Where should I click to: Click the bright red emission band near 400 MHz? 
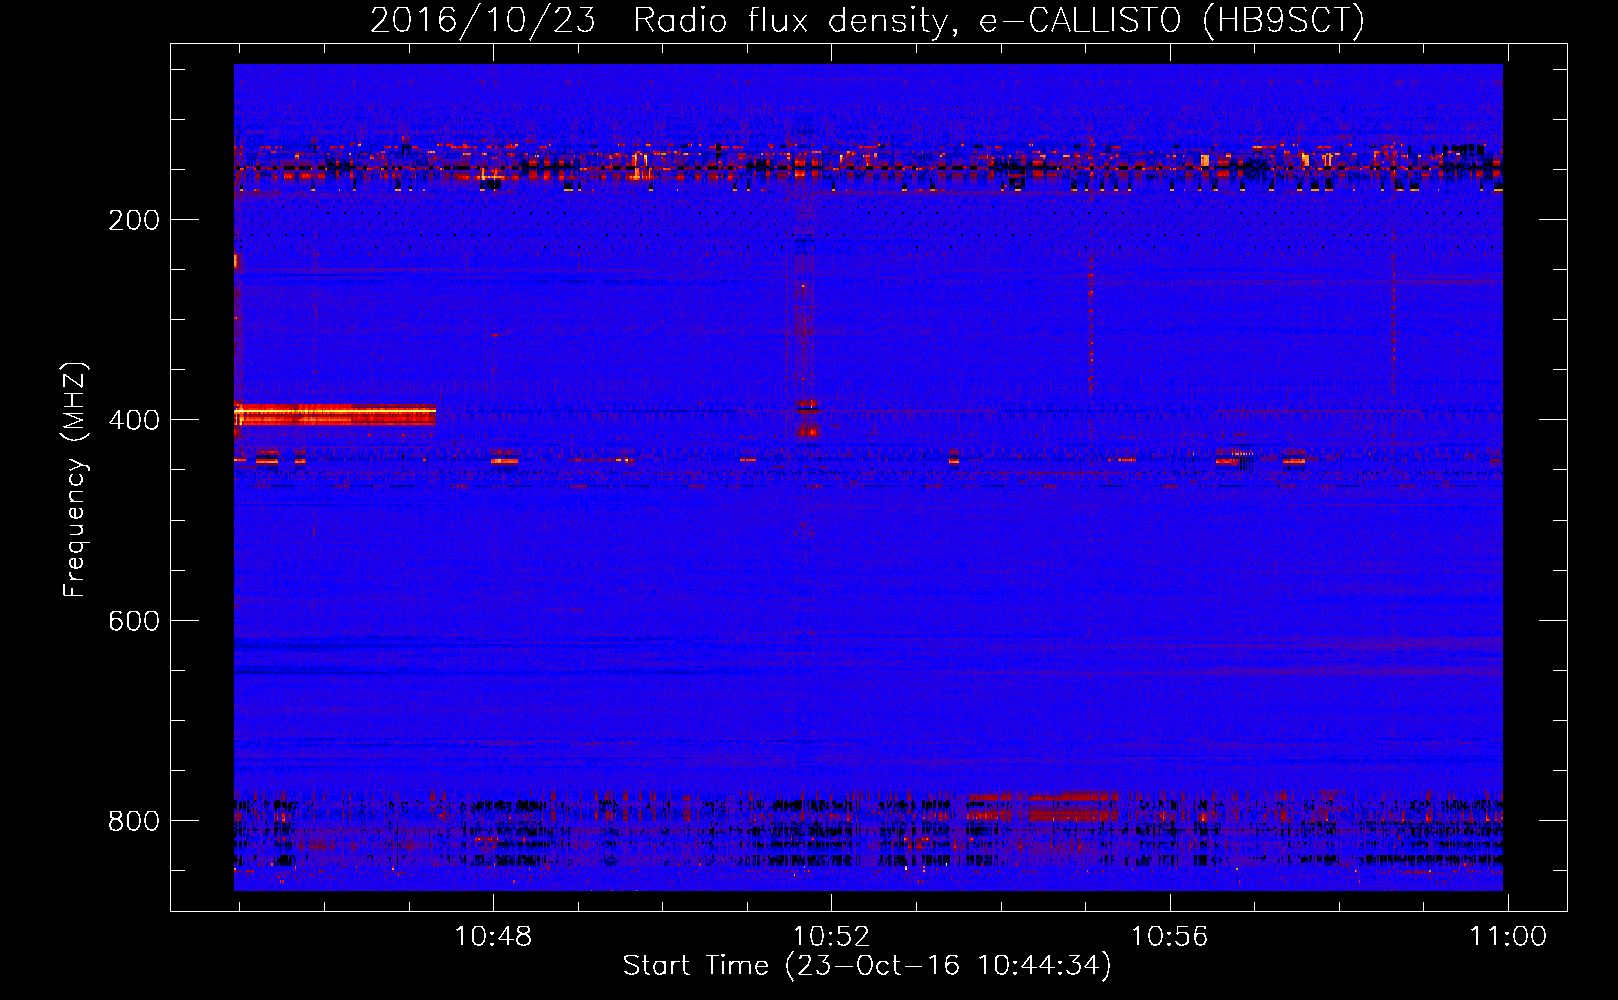pos(335,415)
